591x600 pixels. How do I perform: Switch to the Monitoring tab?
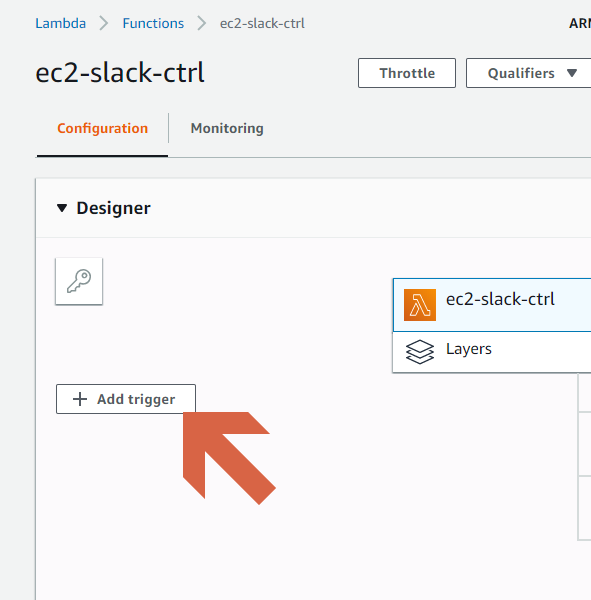227,129
